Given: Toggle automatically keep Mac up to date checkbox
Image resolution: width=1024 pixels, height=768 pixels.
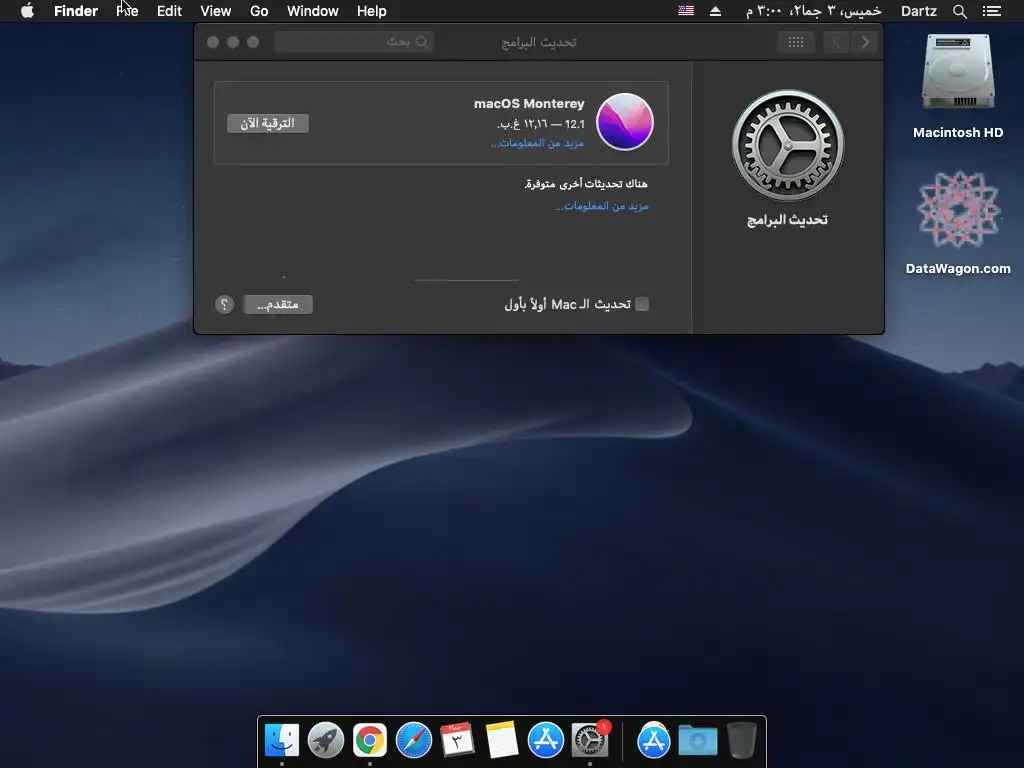Looking at the screenshot, I should 642,304.
